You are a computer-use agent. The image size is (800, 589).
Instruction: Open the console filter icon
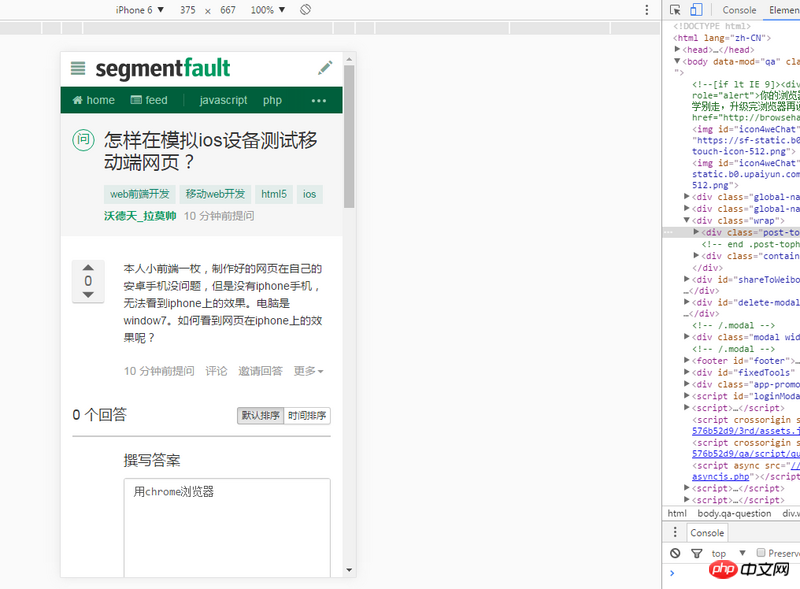tap(697, 553)
